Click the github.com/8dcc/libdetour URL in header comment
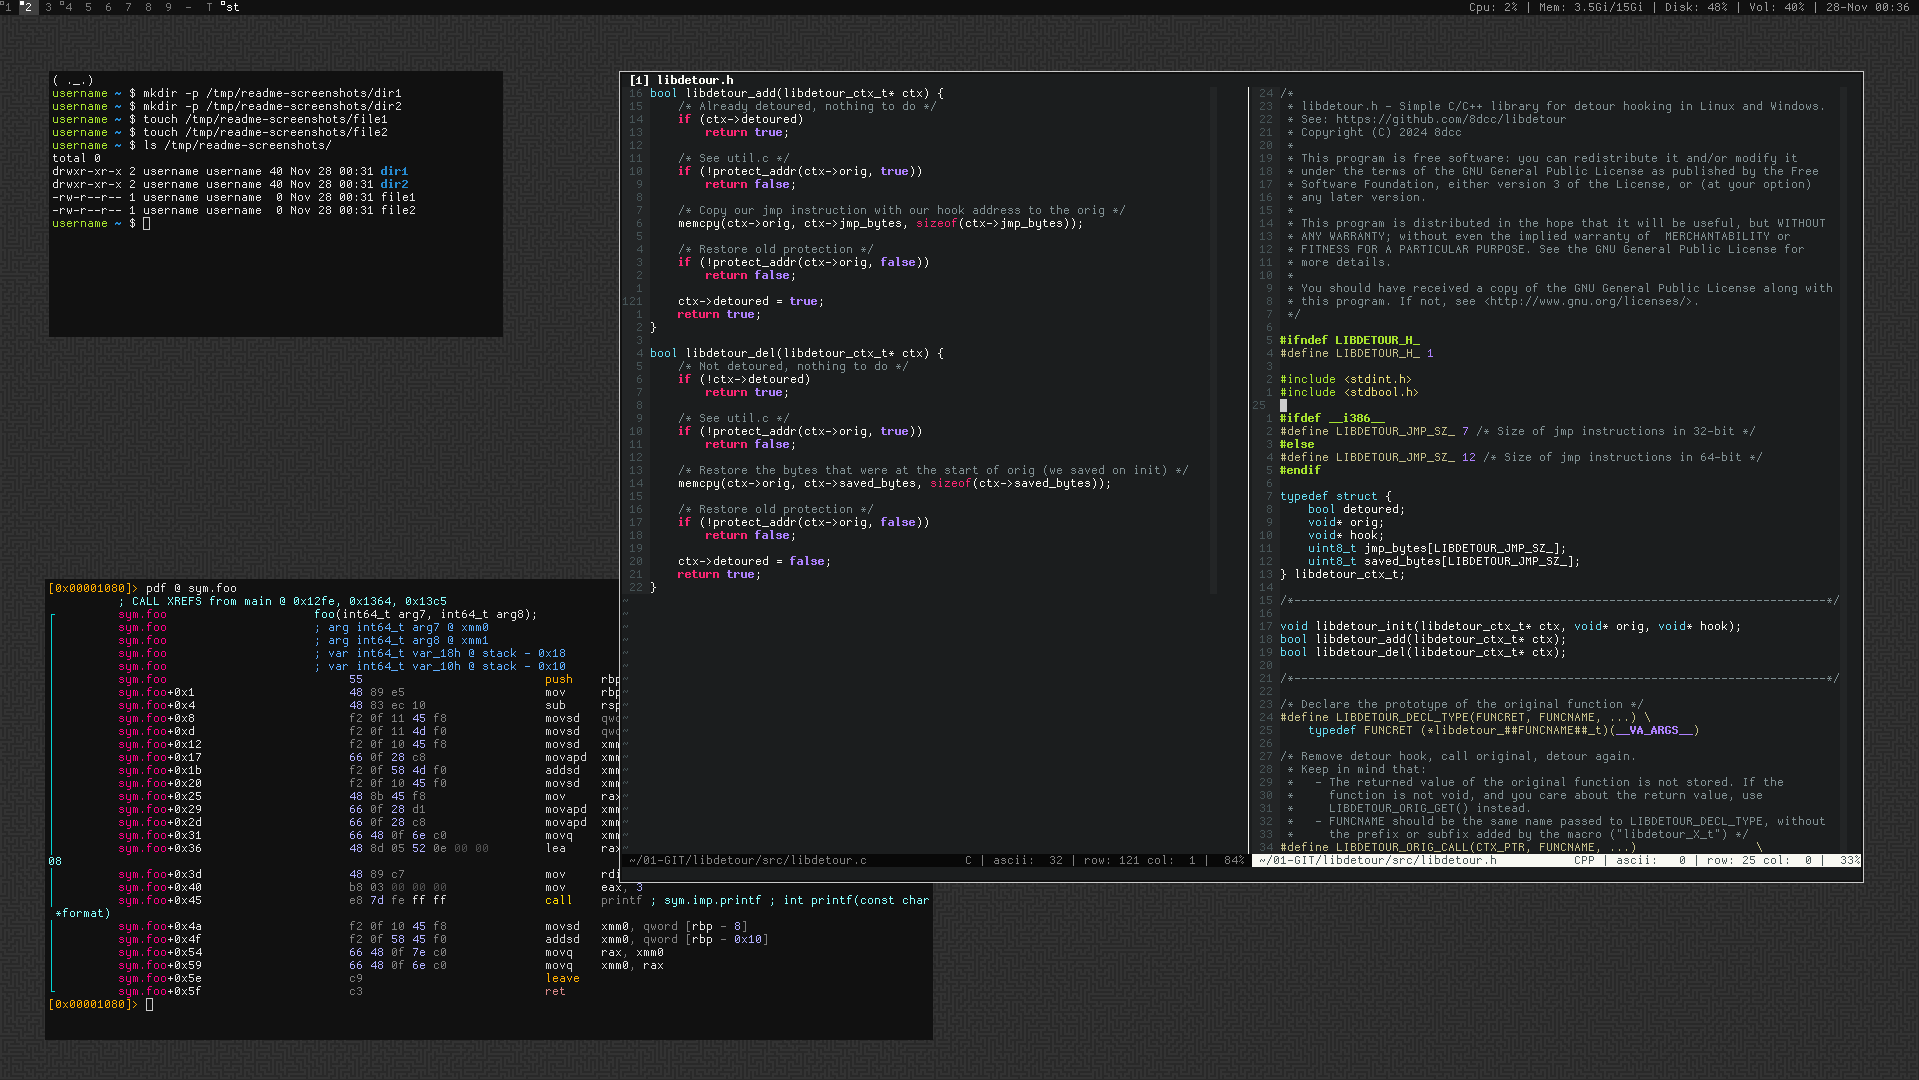Image resolution: width=1919 pixels, height=1080 pixels. point(1451,119)
